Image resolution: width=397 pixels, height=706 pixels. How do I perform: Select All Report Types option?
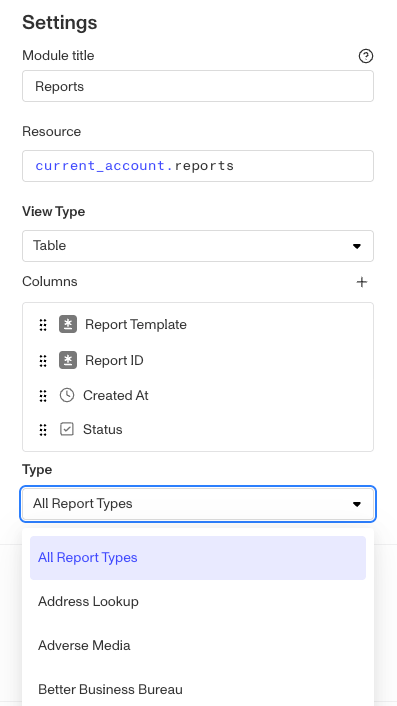point(198,558)
